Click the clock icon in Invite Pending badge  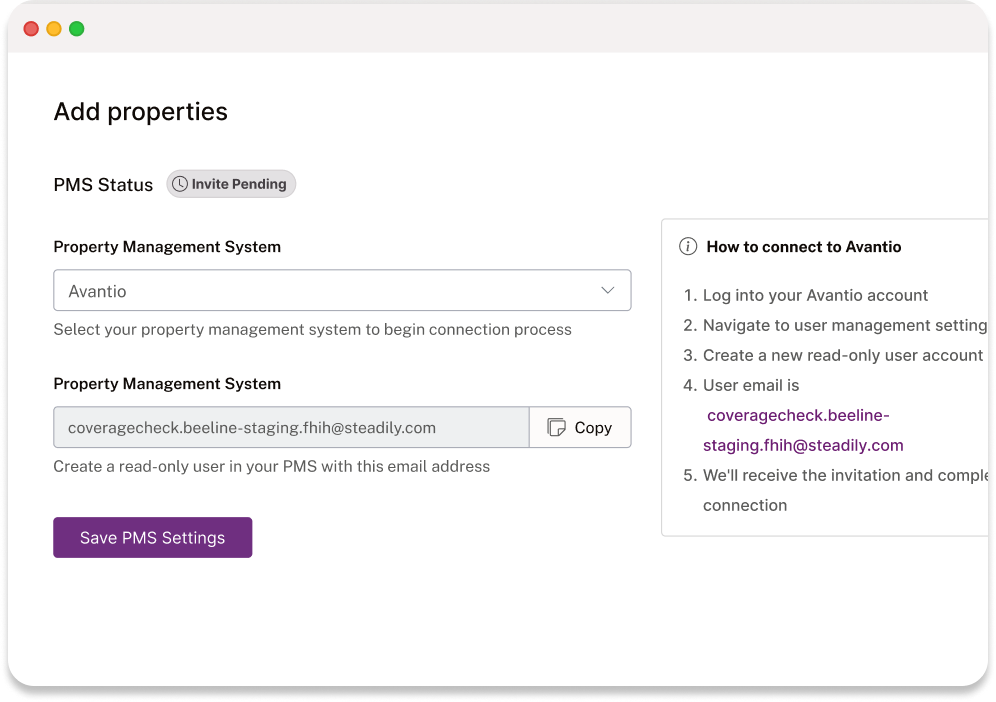(180, 184)
